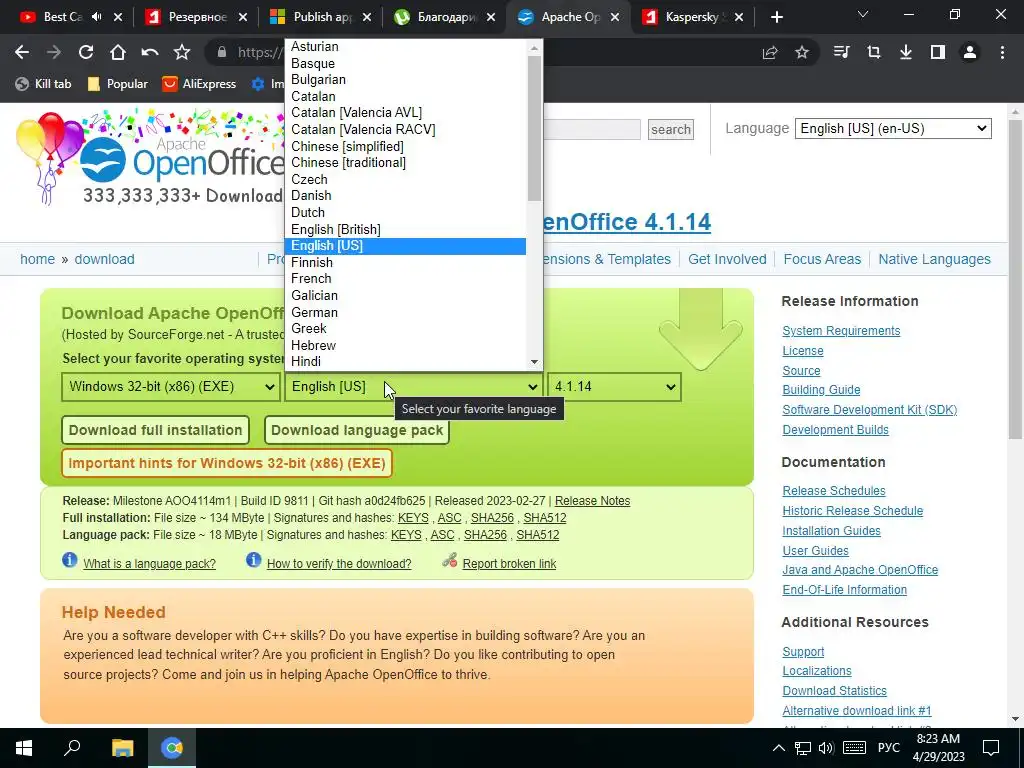Click the РУС input language indicator
This screenshot has width=1024, height=768.
pos(888,748)
